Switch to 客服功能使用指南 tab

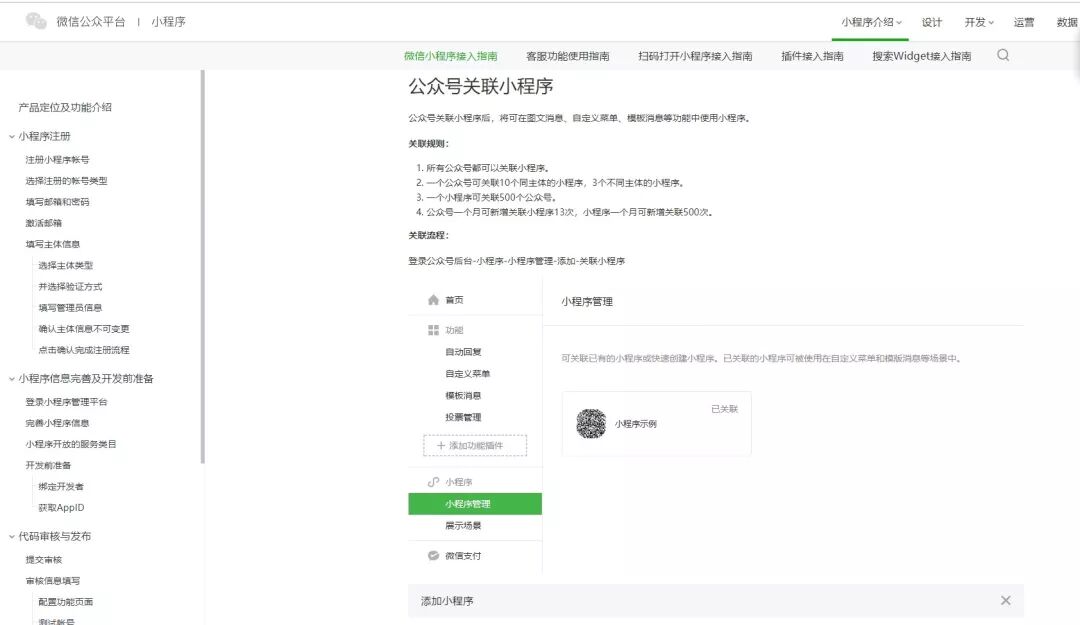coord(568,56)
